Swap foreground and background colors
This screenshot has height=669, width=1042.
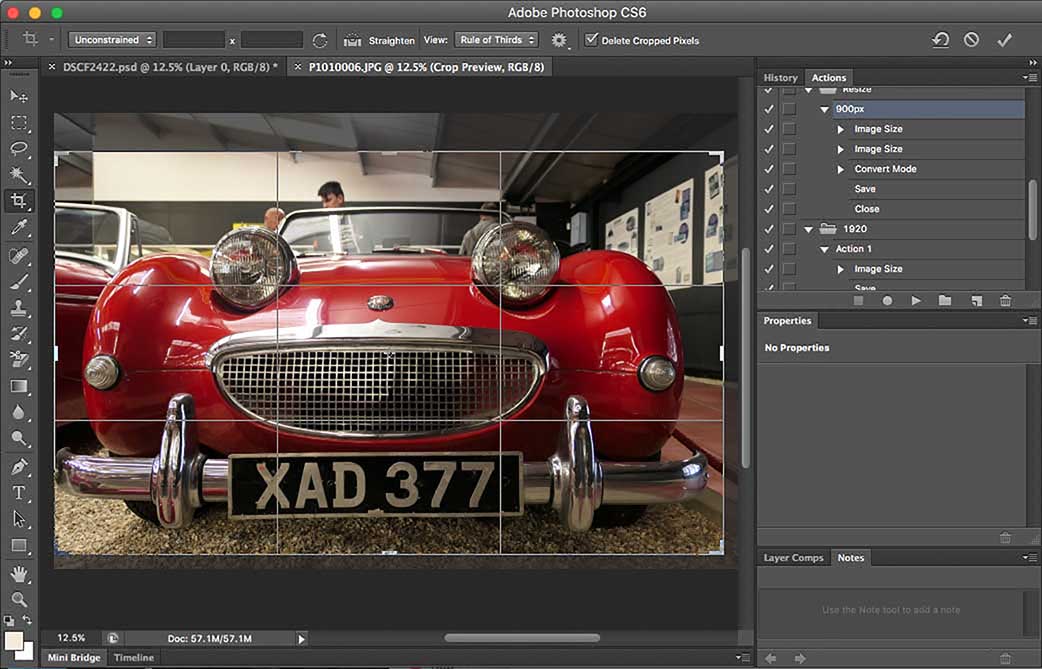27,620
